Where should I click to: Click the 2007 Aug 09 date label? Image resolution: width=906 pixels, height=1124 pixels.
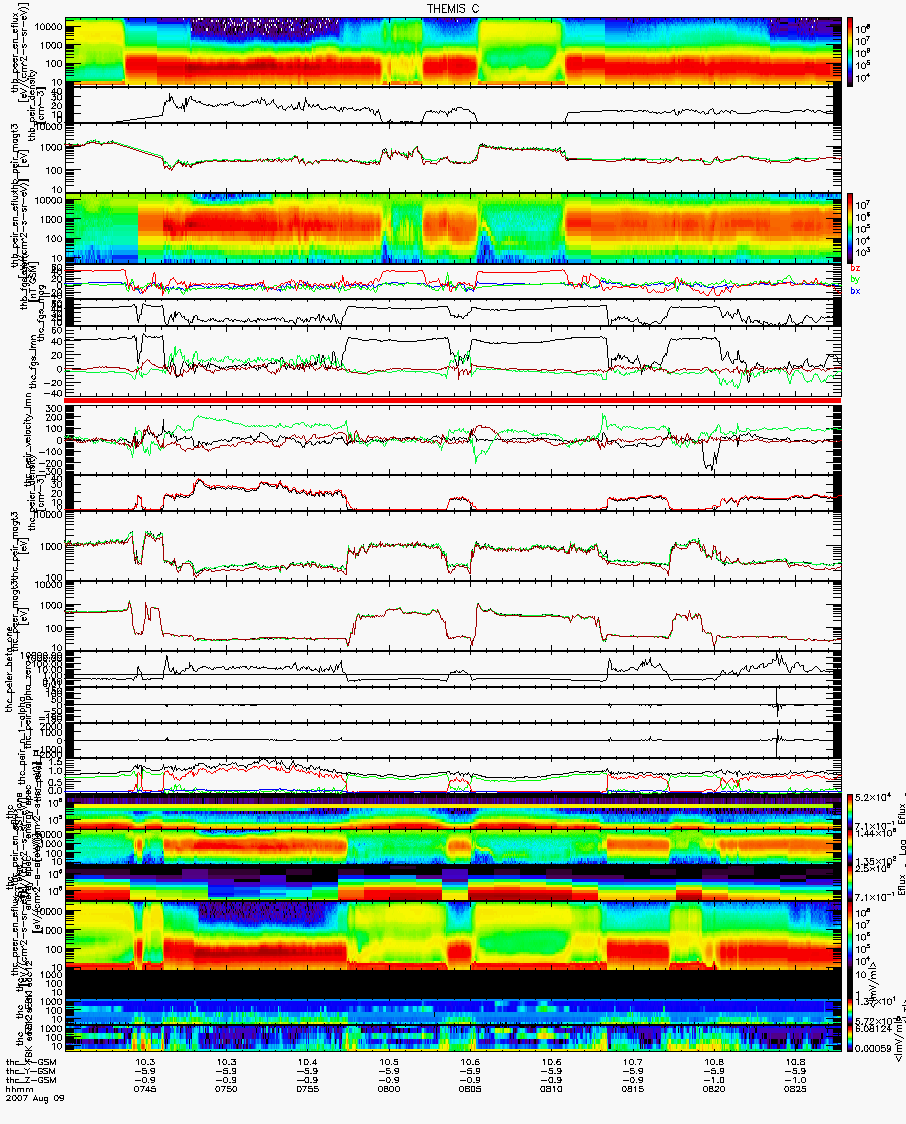[34, 1097]
